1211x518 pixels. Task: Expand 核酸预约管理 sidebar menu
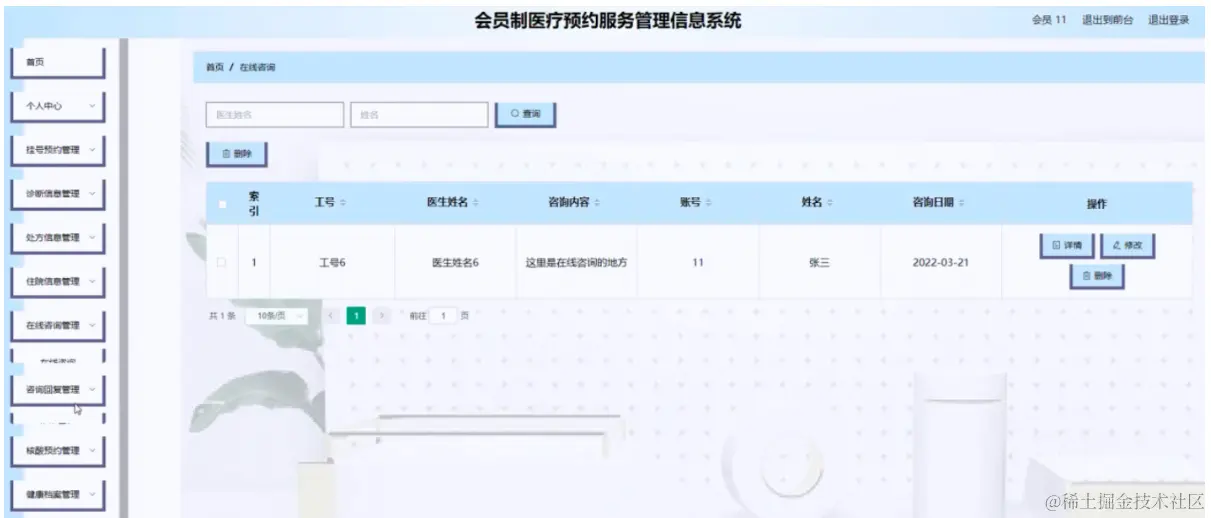(x=58, y=451)
